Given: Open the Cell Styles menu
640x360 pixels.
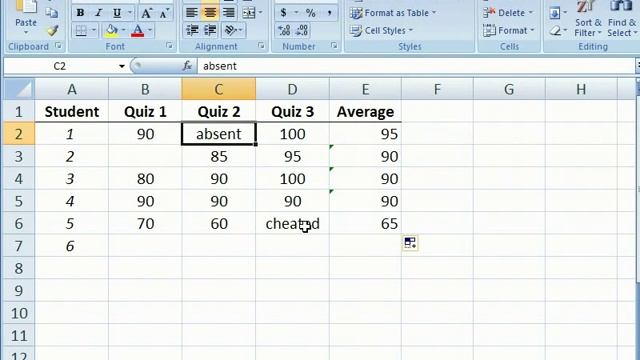Looking at the screenshot, I should click(381, 31).
